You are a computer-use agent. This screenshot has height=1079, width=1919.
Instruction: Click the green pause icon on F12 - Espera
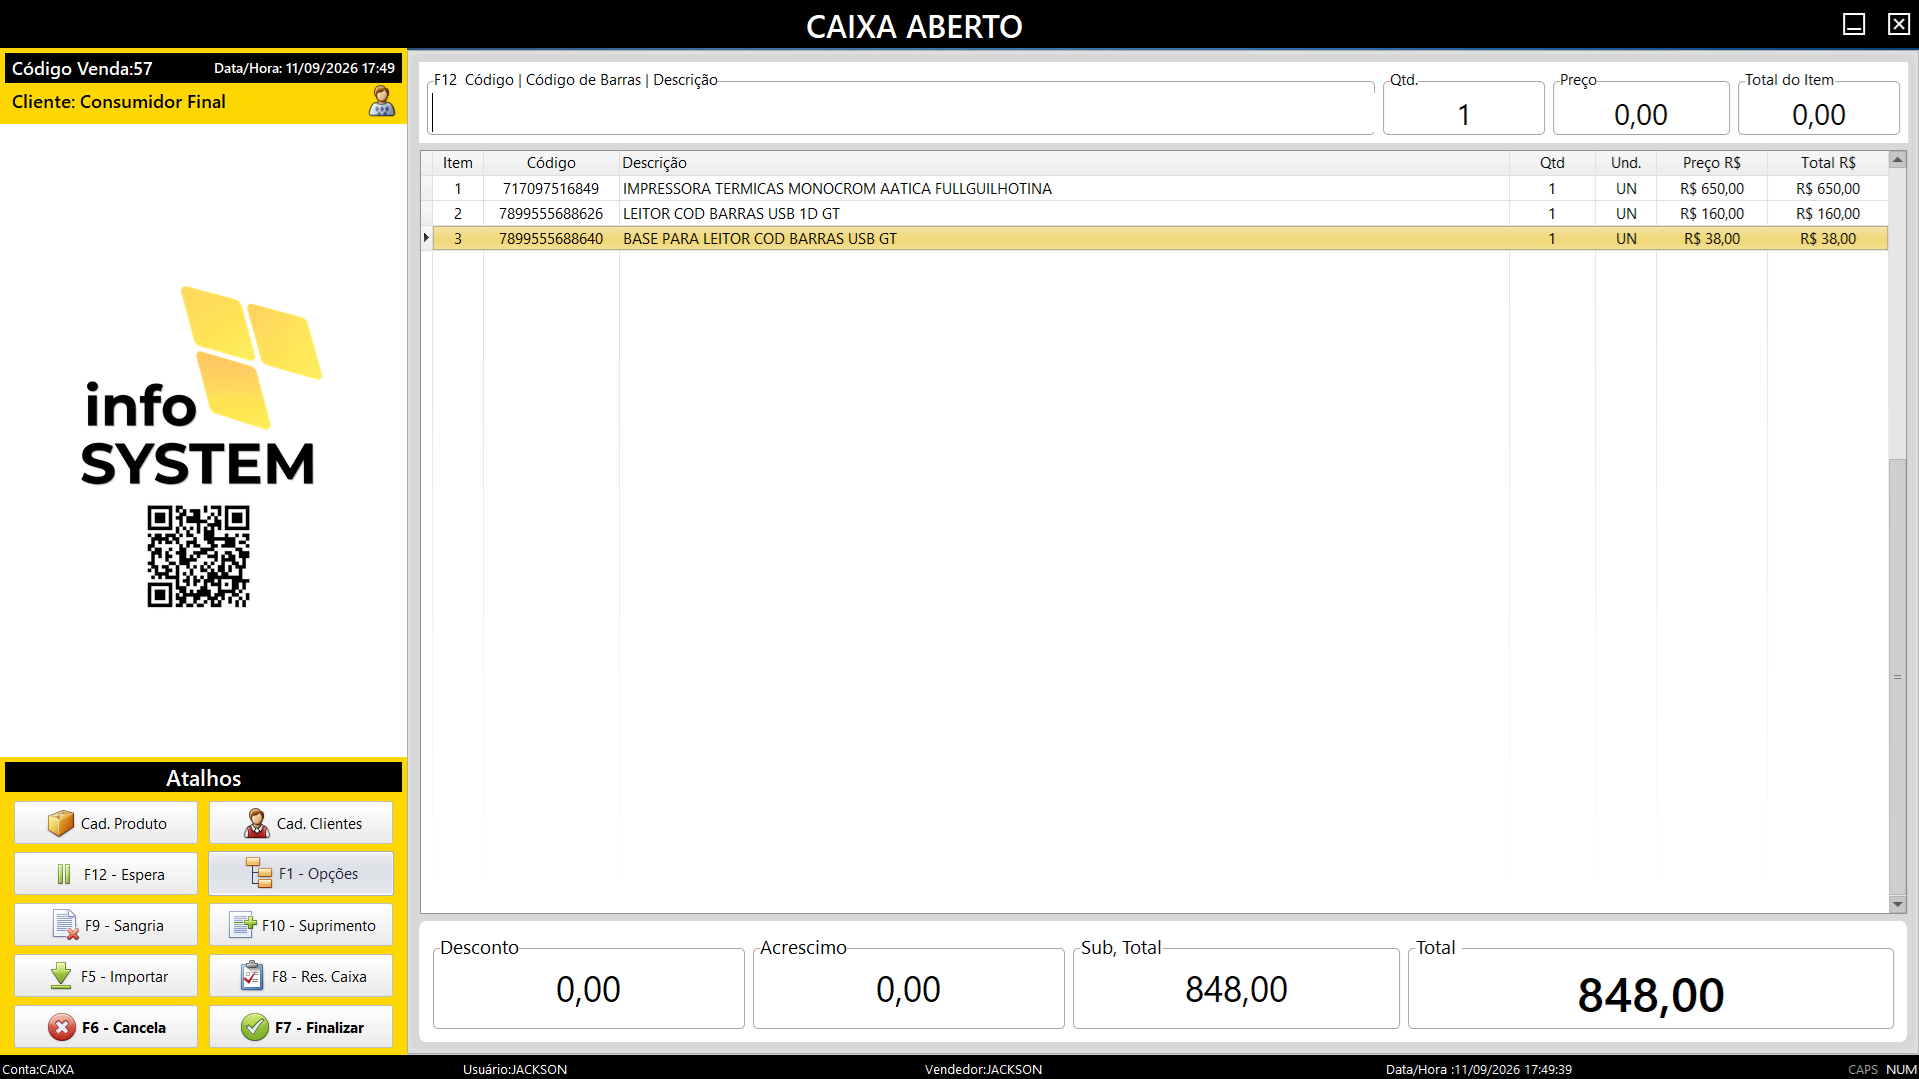64,874
